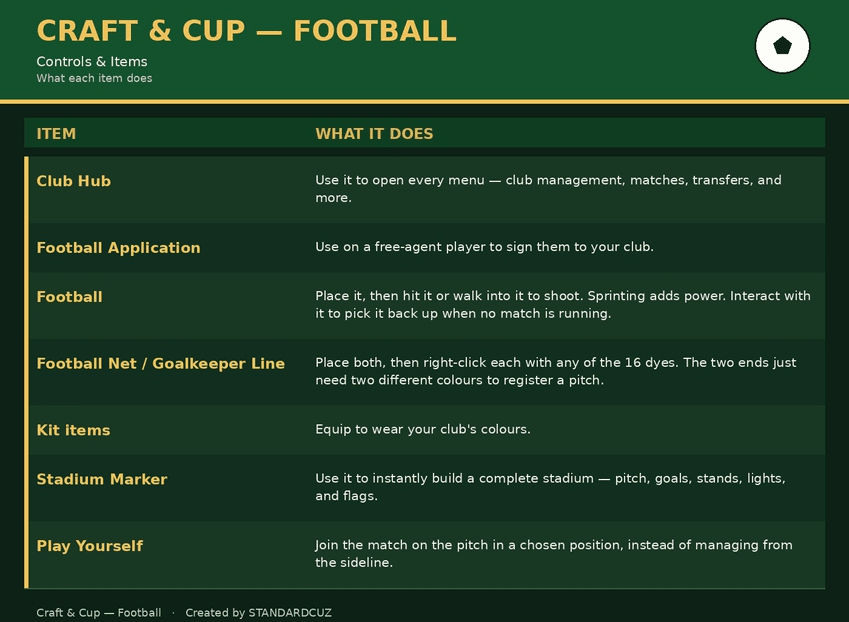Select the Club Hub item row
849x622 pixels.
coord(427,189)
